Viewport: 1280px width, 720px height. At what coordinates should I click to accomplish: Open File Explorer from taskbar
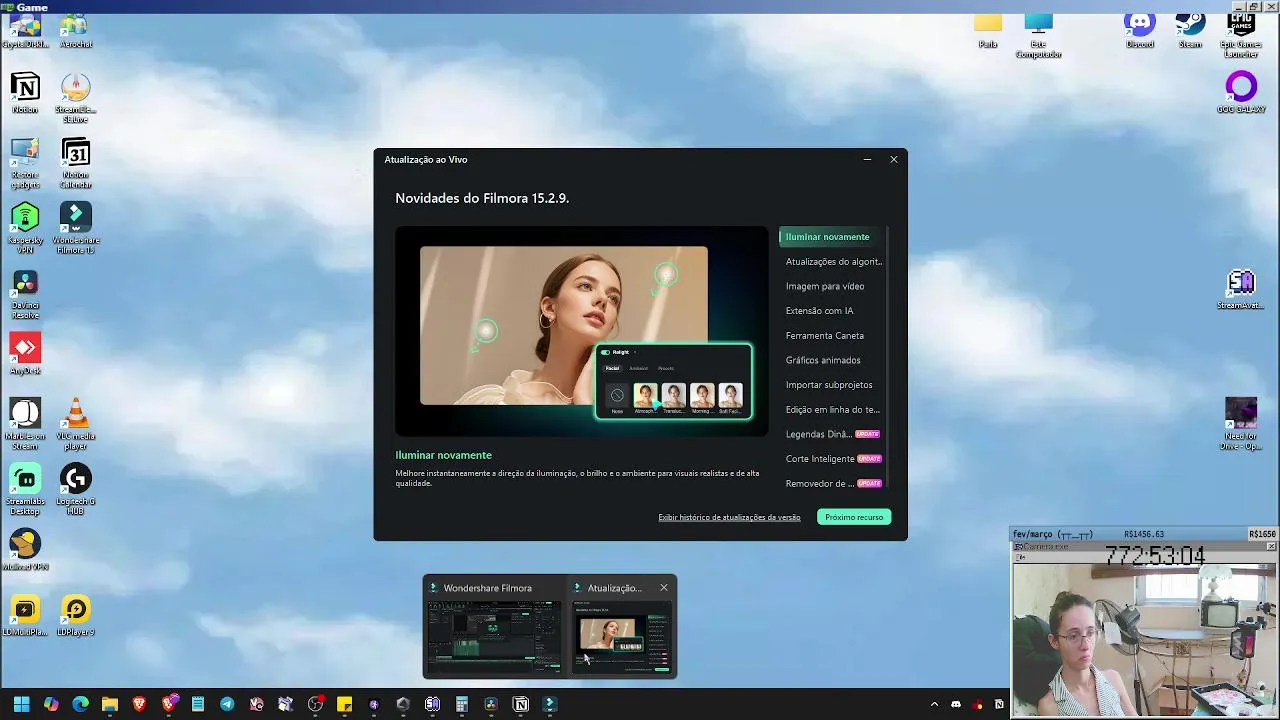pos(110,704)
